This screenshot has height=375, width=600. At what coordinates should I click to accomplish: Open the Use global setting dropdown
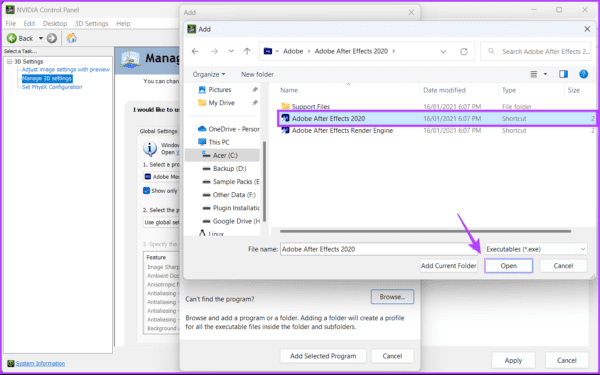point(161,222)
